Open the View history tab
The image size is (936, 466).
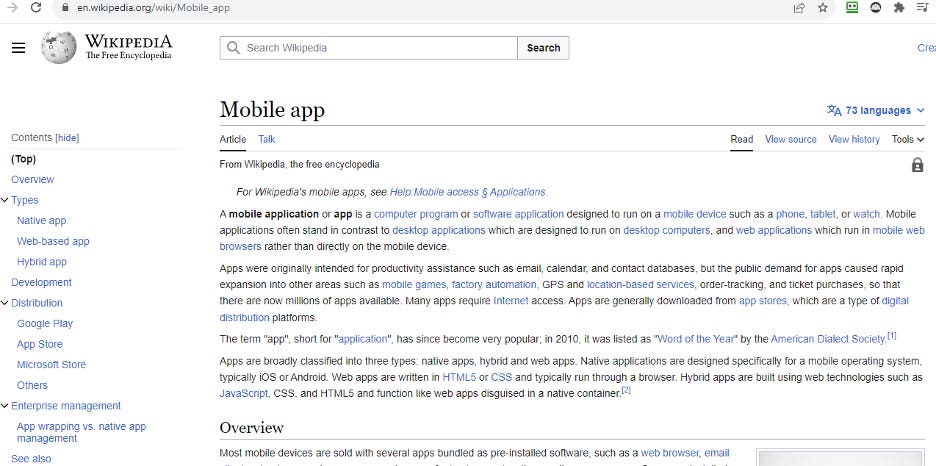coord(854,139)
